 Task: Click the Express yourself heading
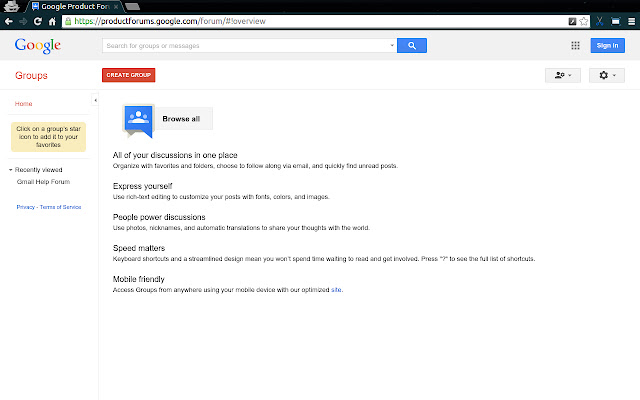[x=142, y=186]
